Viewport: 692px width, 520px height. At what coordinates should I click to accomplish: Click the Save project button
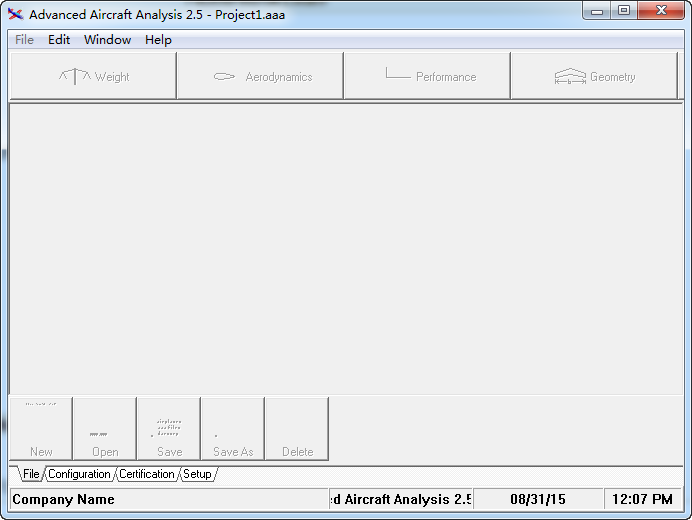(x=169, y=429)
